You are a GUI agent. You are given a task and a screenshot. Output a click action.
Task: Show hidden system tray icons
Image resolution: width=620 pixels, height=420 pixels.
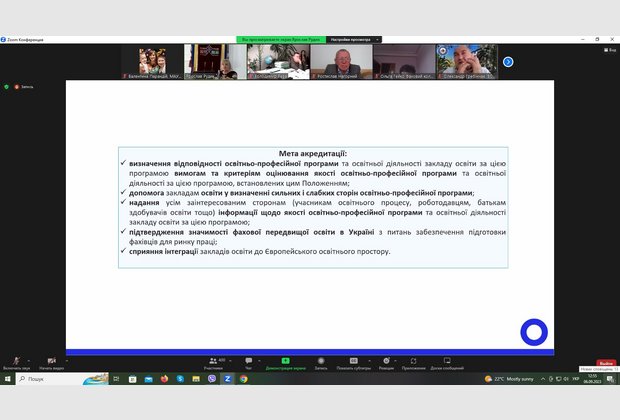543,379
